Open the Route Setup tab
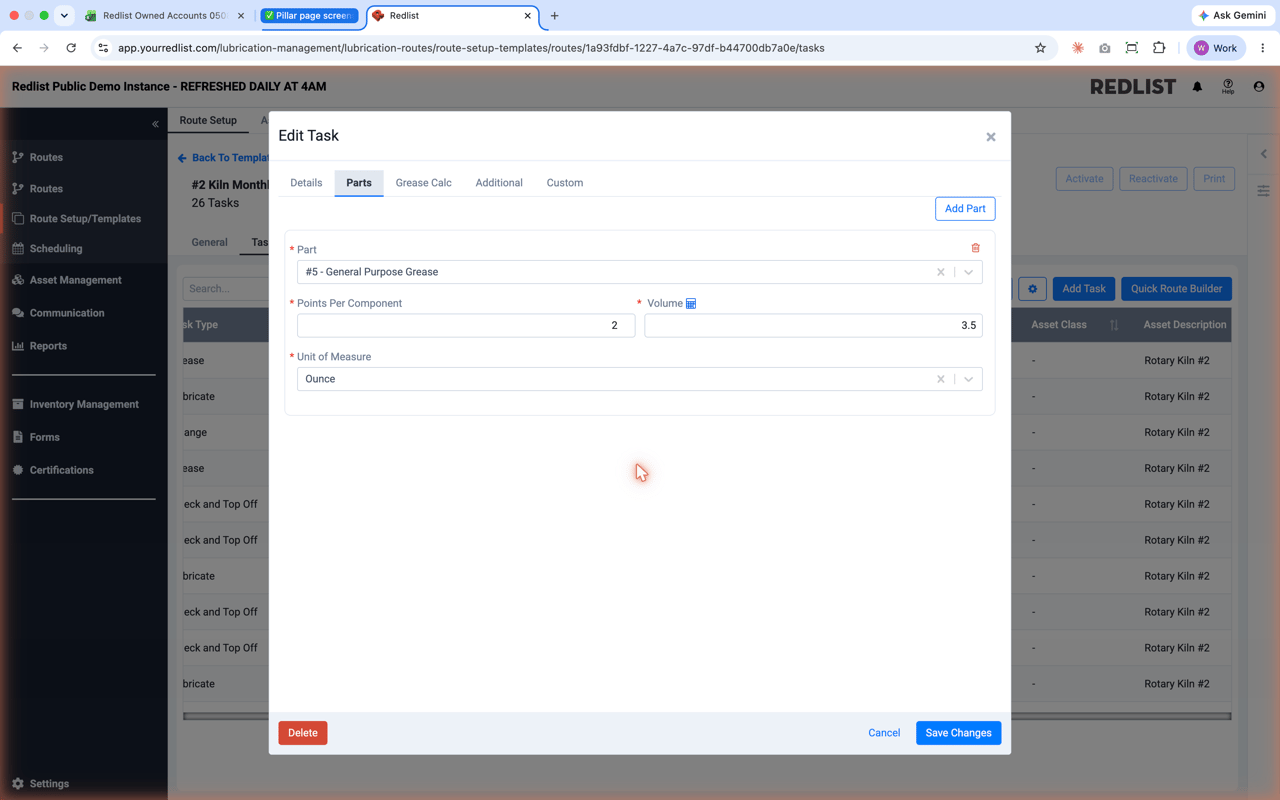1280x800 pixels. point(208,120)
